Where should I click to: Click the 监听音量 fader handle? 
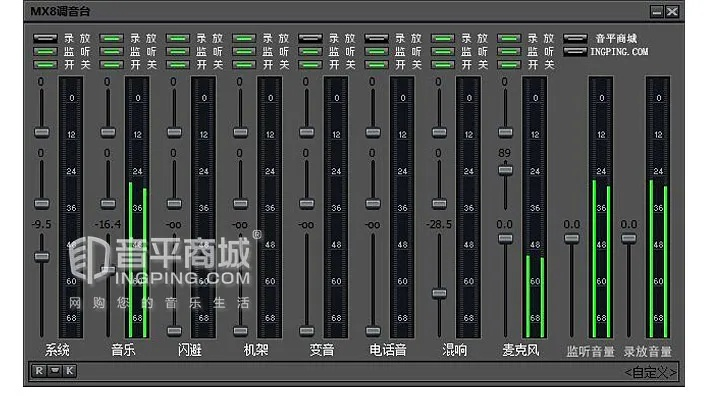tap(571, 238)
